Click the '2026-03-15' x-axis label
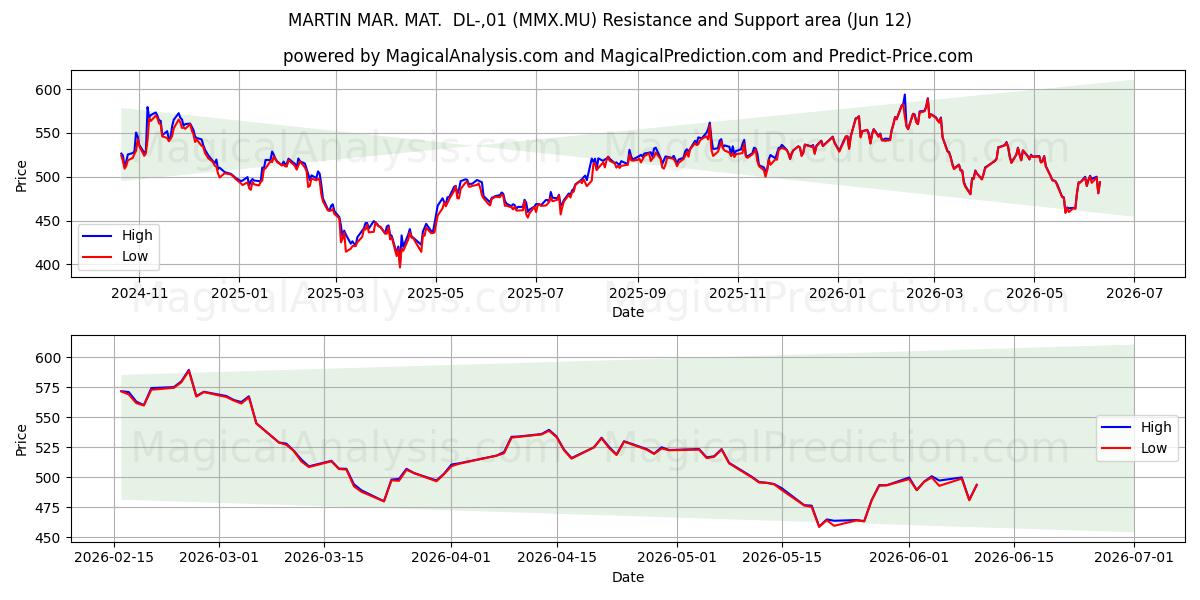Viewport: 1200px width, 600px height. tap(325, 558)
